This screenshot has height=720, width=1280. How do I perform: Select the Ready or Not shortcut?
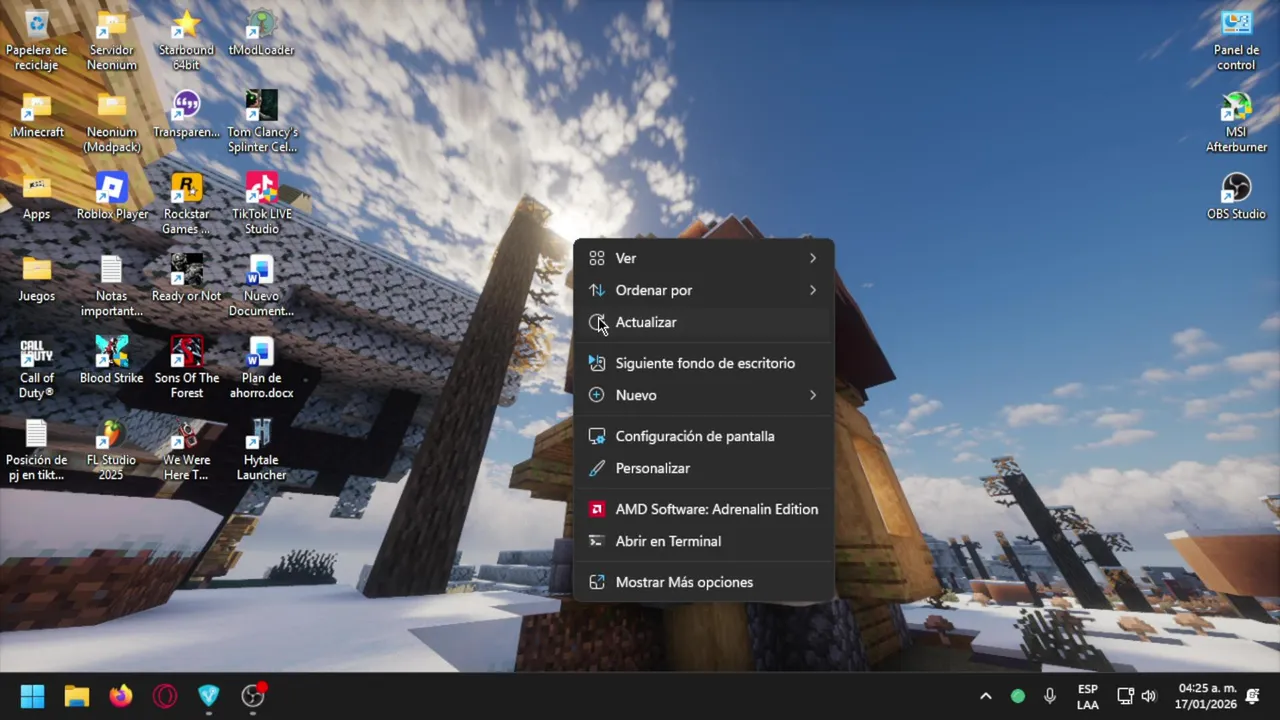click(186, 279)
